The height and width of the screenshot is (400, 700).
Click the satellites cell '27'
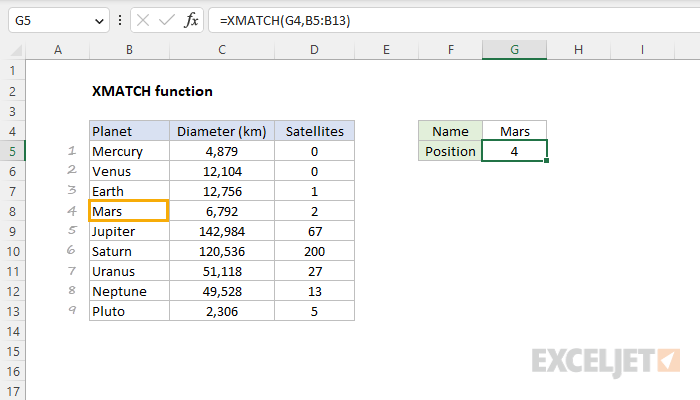tap(314, 271)
